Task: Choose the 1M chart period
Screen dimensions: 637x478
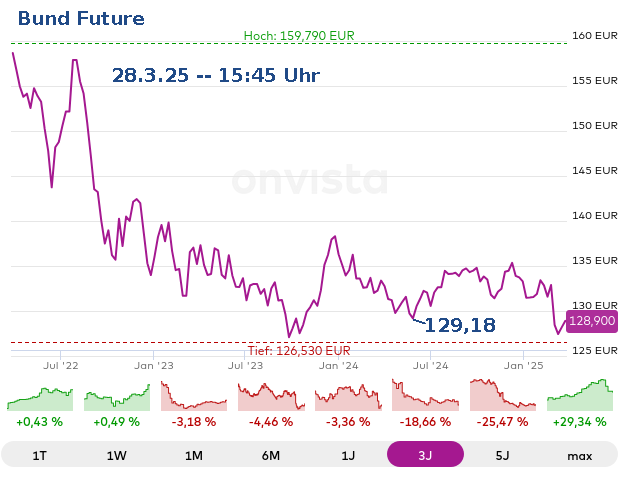Action: click(194, 455)
